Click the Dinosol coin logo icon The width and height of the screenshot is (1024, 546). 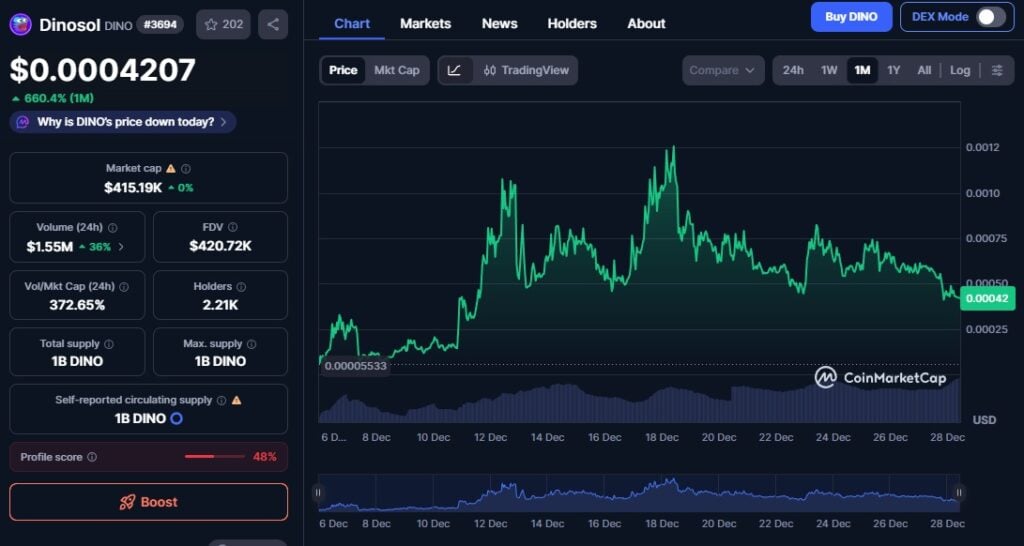click(x=20, y=24)
